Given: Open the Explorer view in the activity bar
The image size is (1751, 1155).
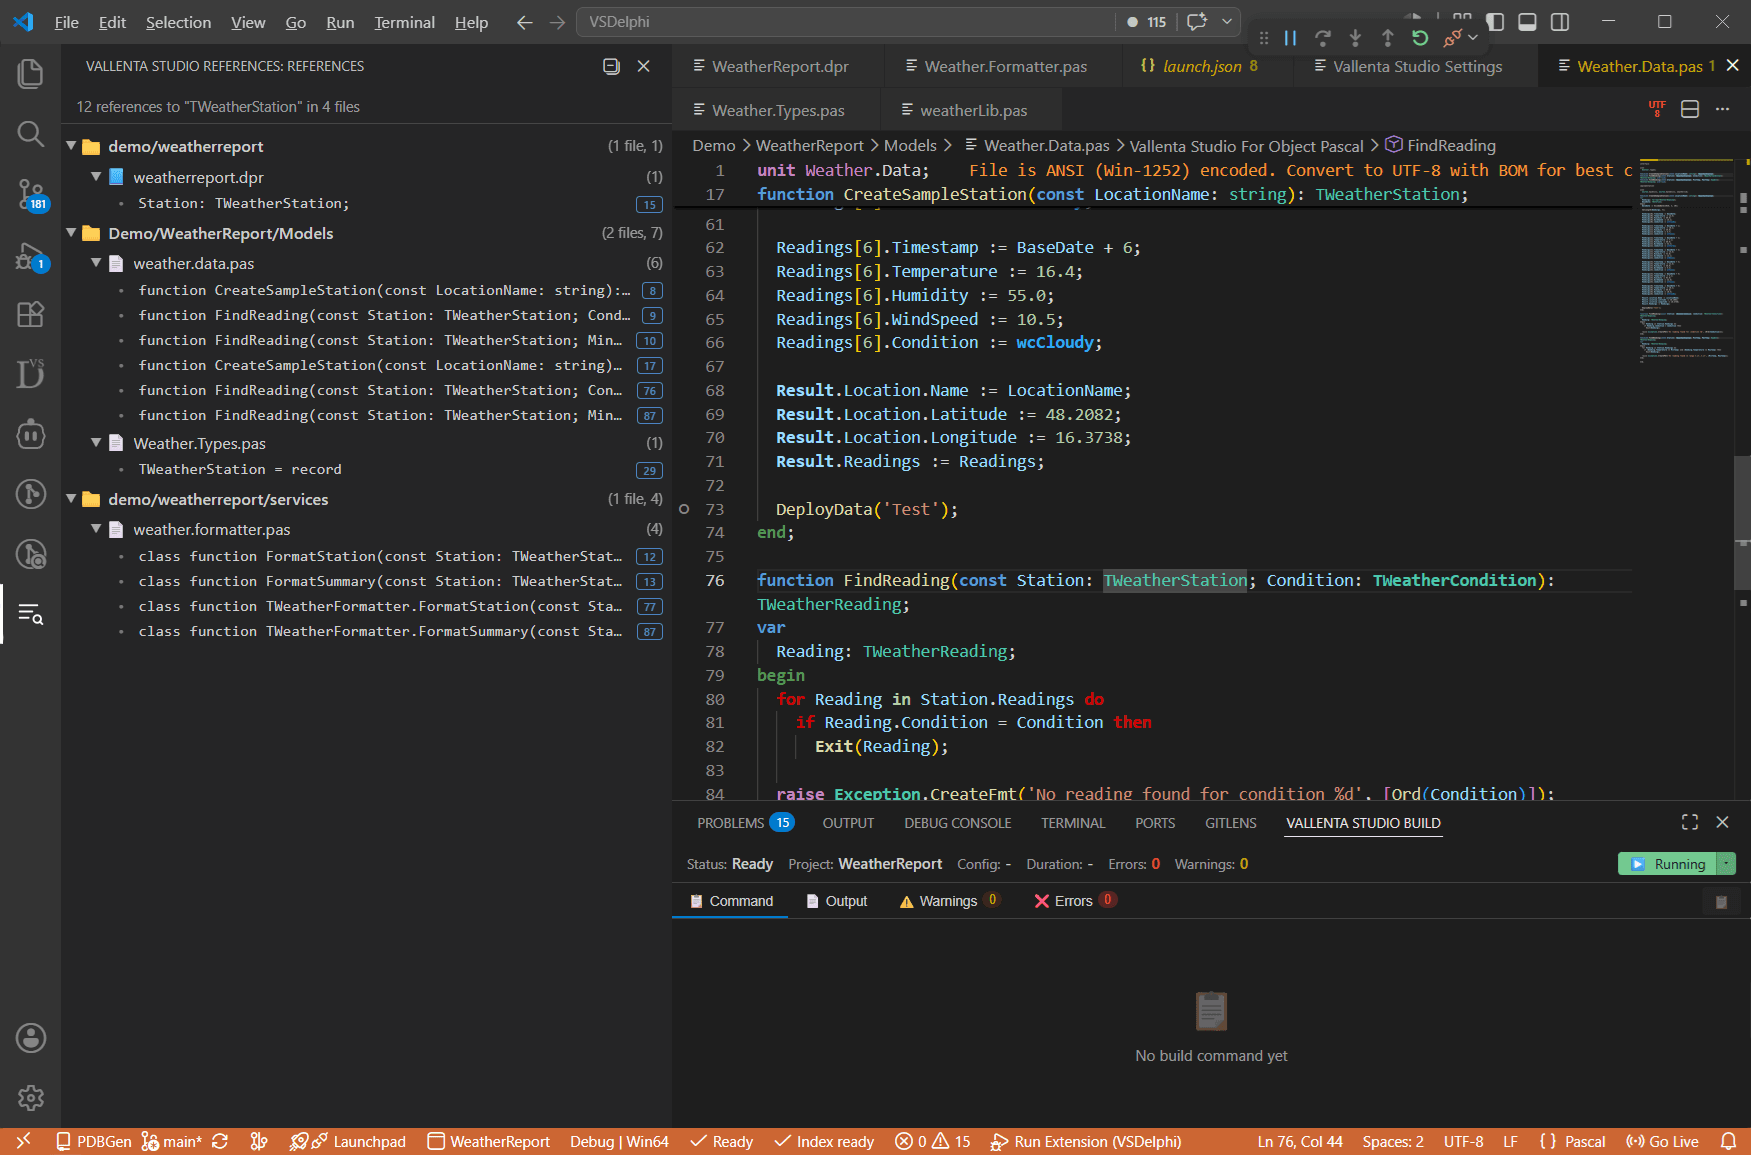Looking at the screenshot, I should tap(31, 73).
